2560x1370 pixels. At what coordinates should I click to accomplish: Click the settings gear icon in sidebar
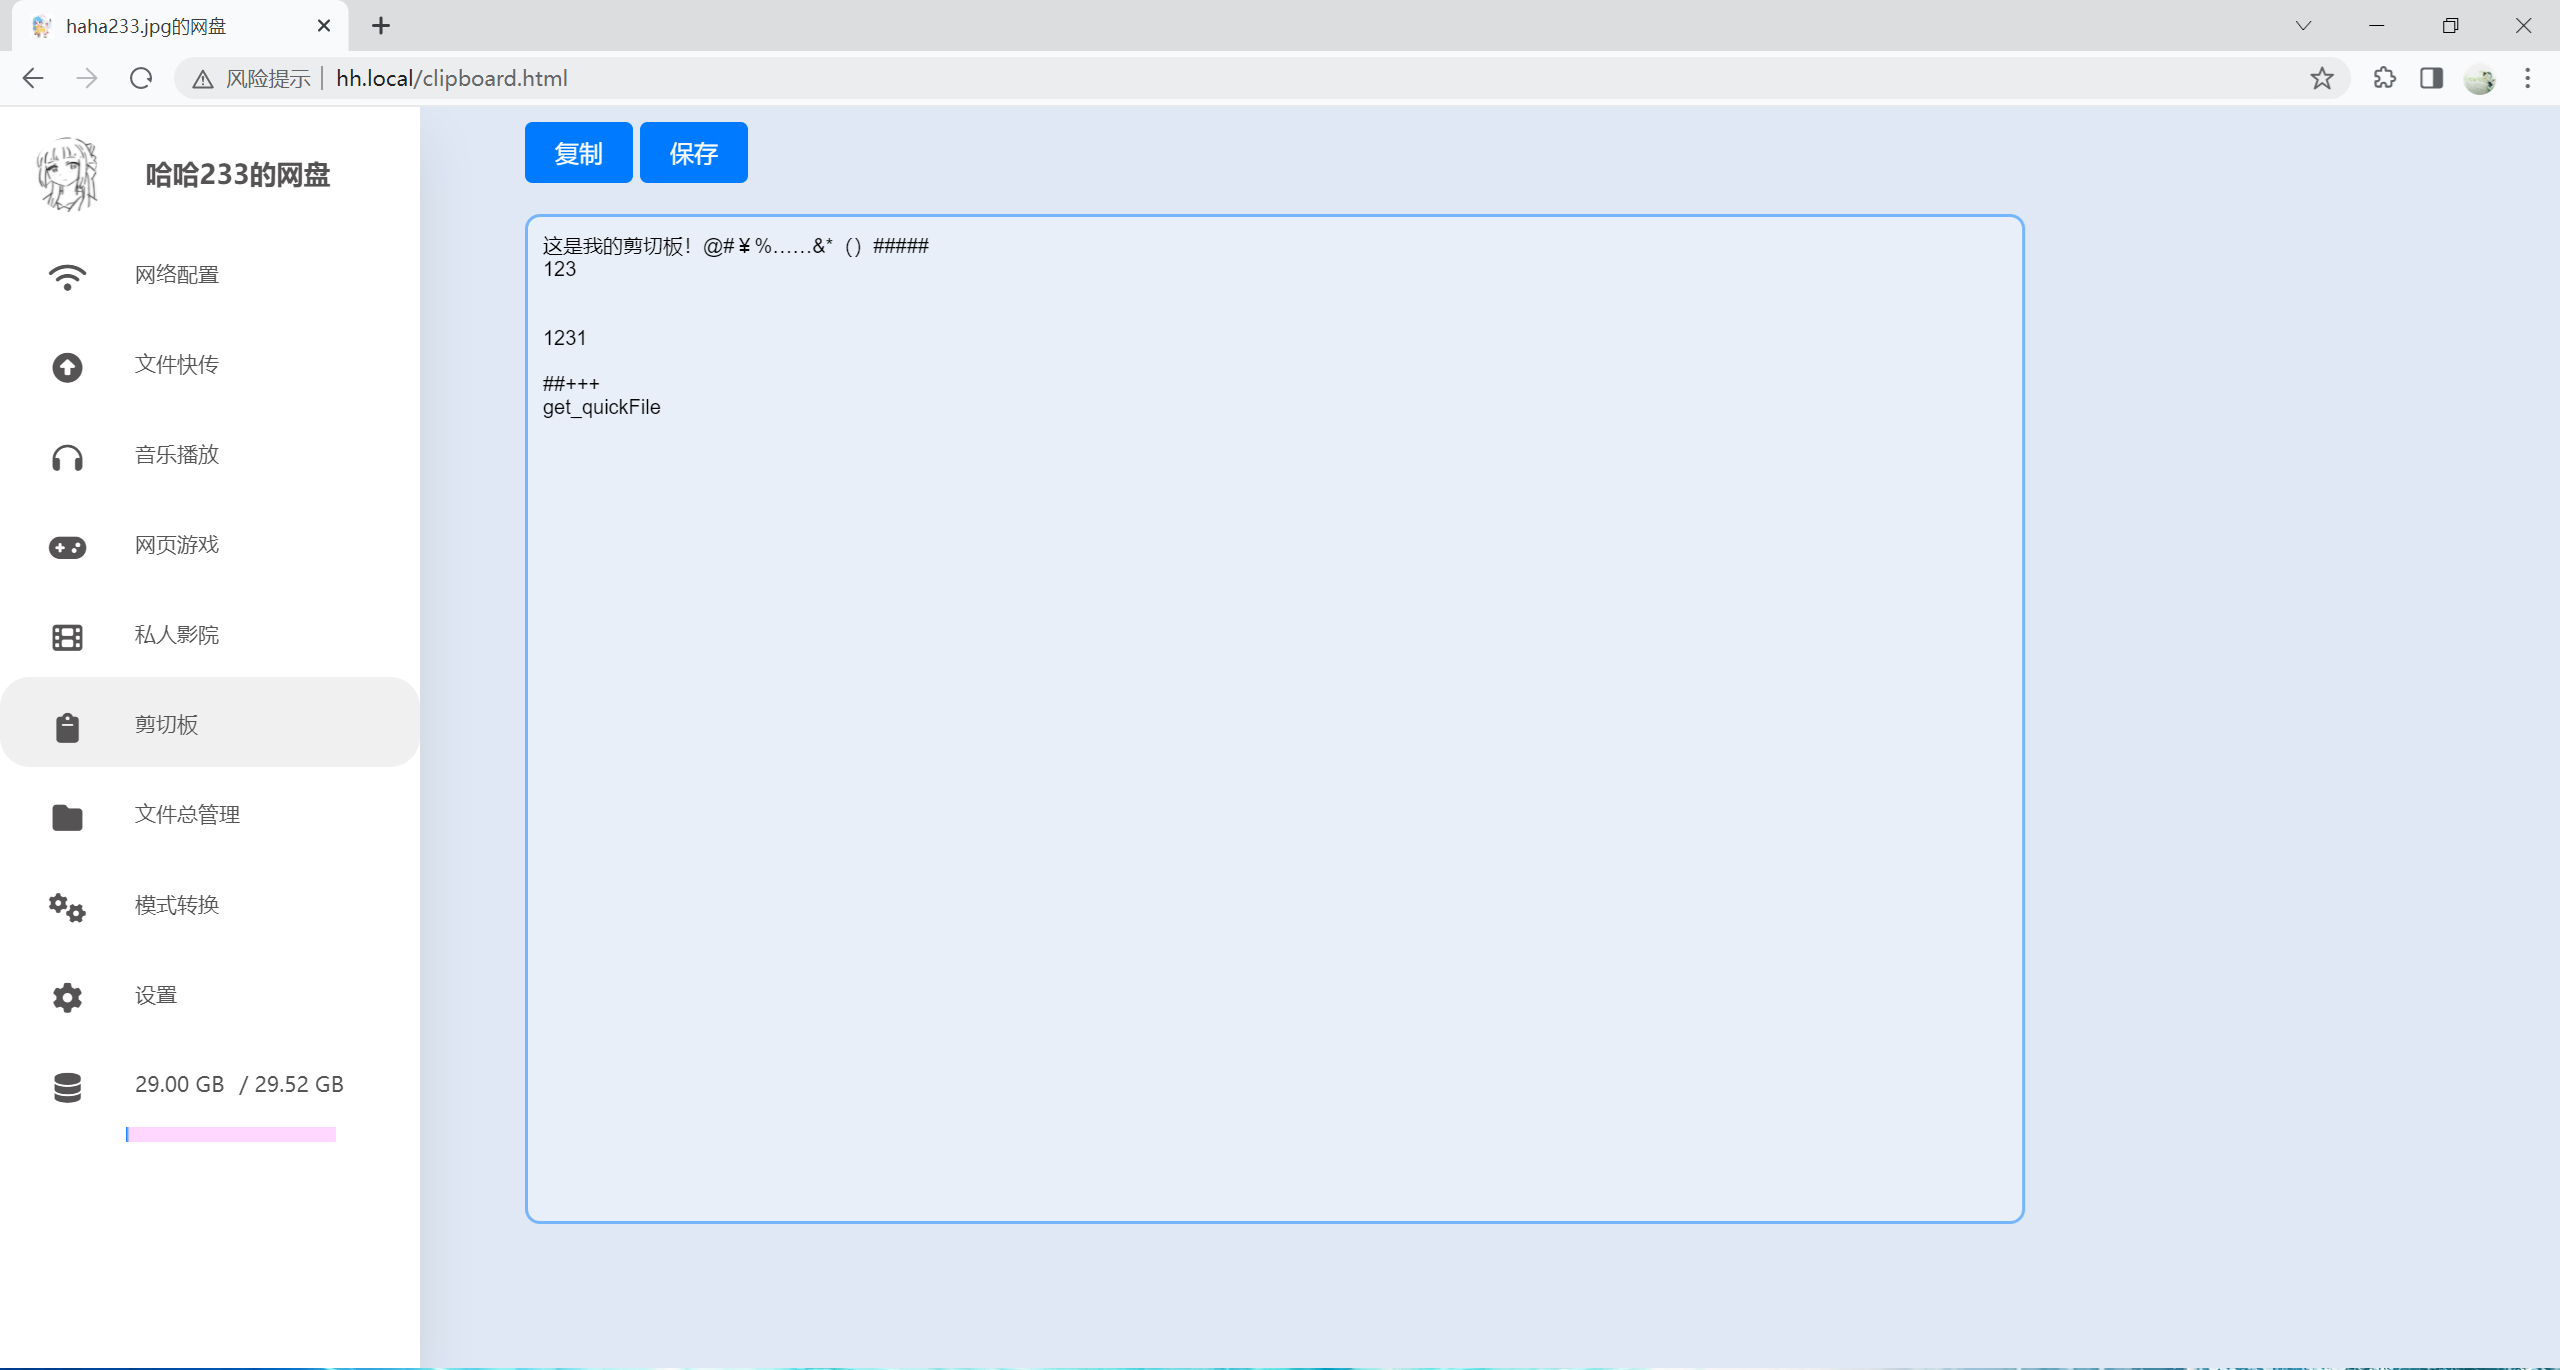(x=67, y=997)
